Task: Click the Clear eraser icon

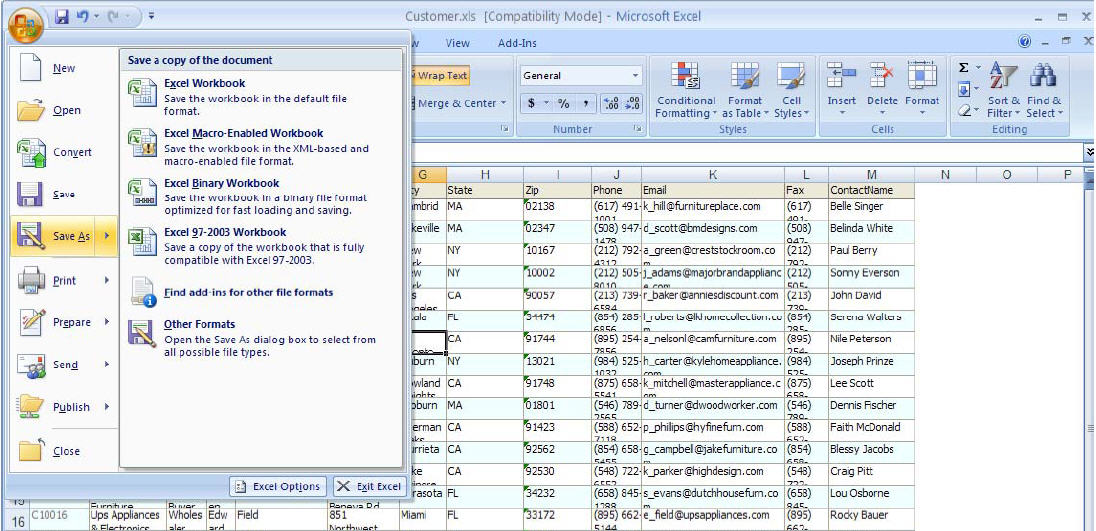Action: coord(964,110)
